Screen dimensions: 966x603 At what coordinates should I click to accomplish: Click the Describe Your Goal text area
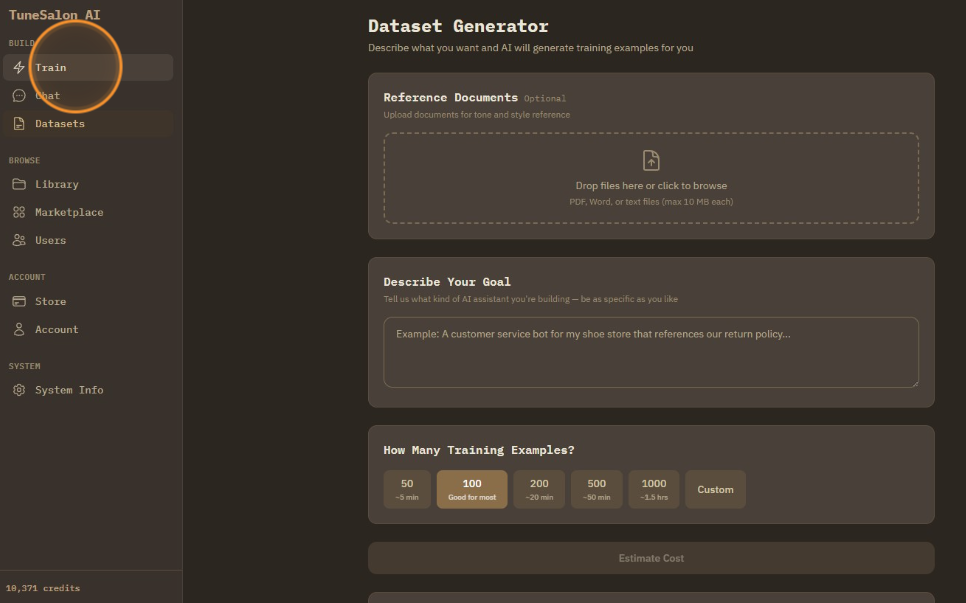(651, 352)
